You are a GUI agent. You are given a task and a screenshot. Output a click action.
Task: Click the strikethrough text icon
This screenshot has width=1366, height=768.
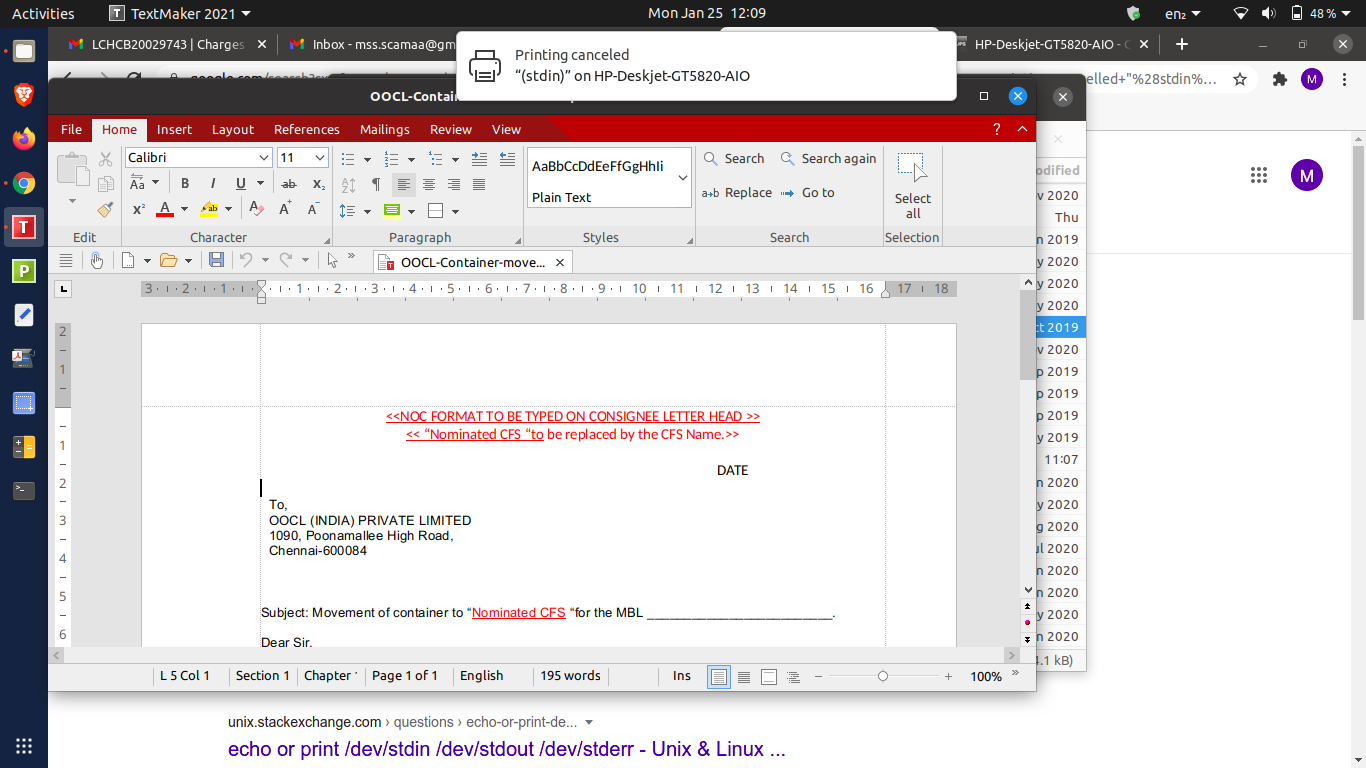[x=289, y=184]
